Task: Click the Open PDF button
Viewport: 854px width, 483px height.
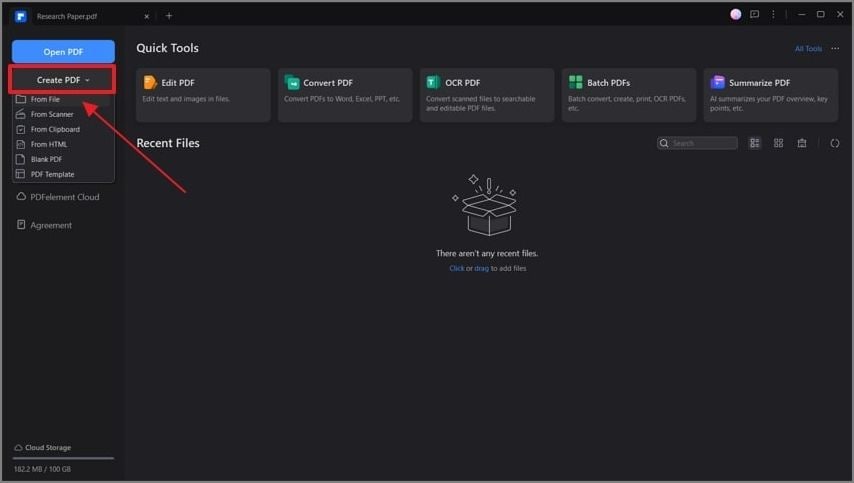Action: click(x=63, y=52)
